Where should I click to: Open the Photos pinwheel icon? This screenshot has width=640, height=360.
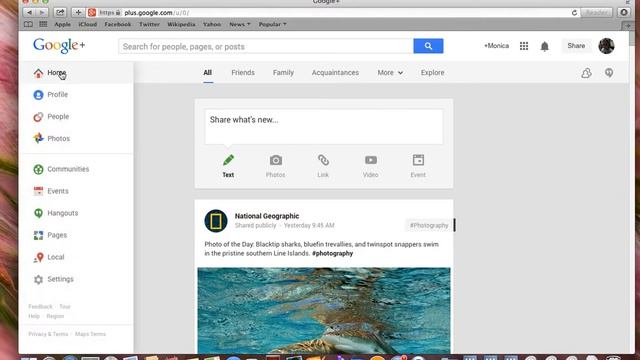(x=38, y=138)
